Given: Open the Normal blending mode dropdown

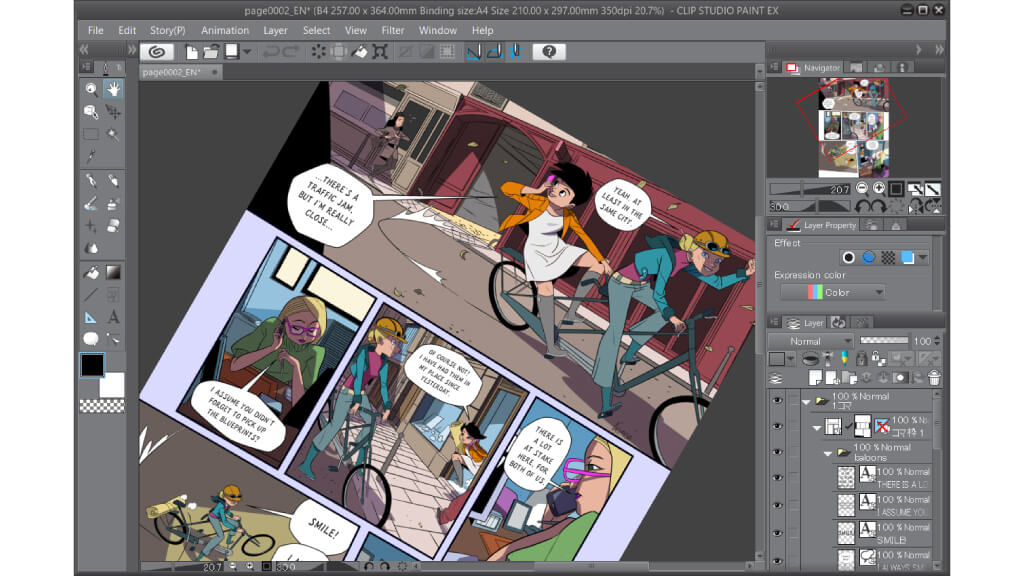Looking at the screenshot, I should click(808, 341).
